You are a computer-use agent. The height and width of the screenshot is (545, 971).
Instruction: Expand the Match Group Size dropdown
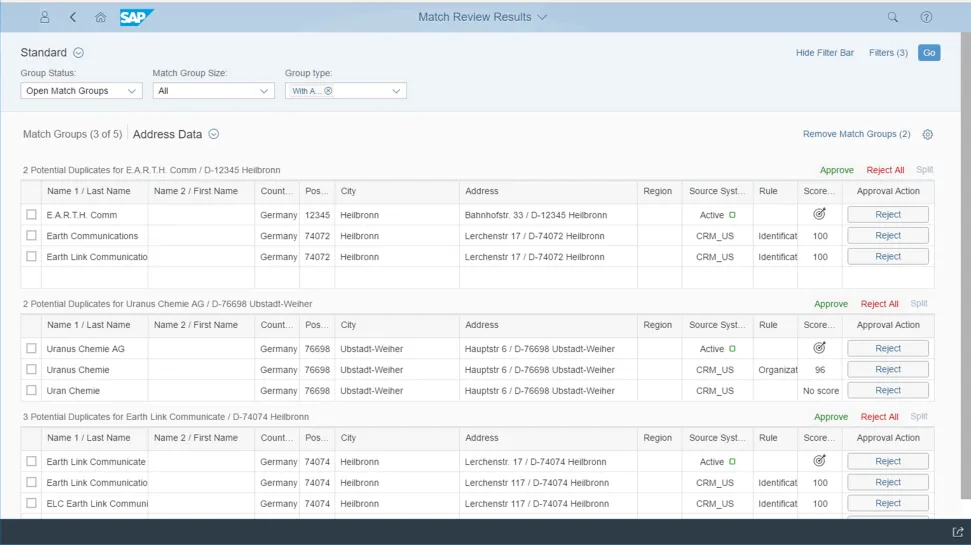coord(213,91)
